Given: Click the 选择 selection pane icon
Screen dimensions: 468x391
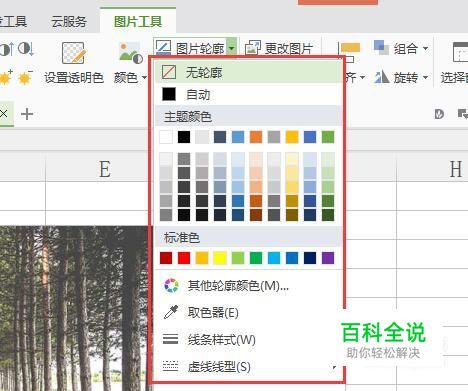Looking at the screenshot, I should click(460, 51).
